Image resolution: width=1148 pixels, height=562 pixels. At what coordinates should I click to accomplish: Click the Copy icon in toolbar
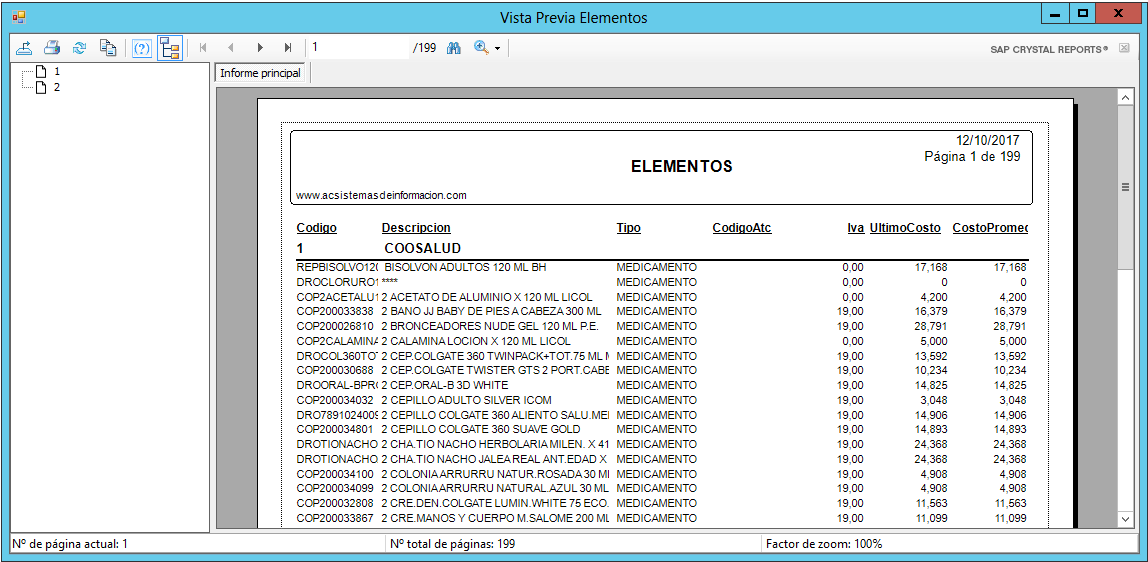click(108, 48)
